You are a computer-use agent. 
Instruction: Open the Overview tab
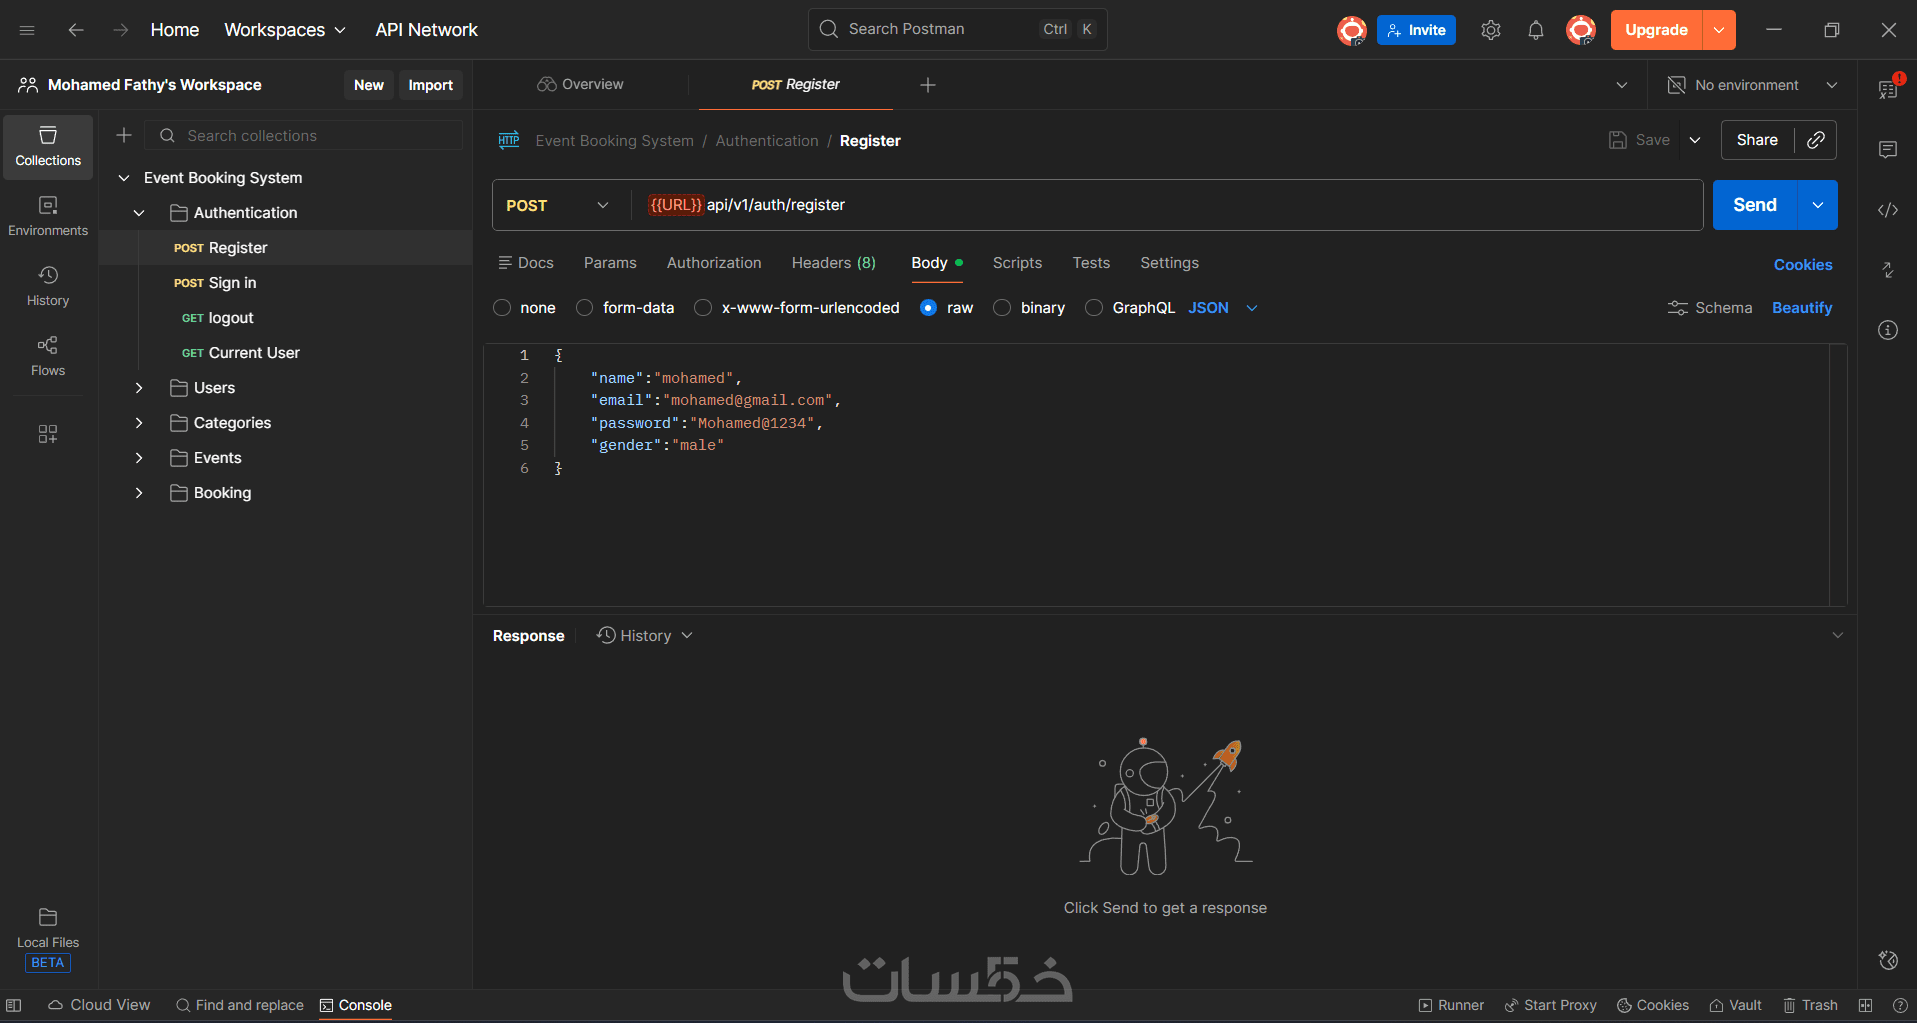580,85
